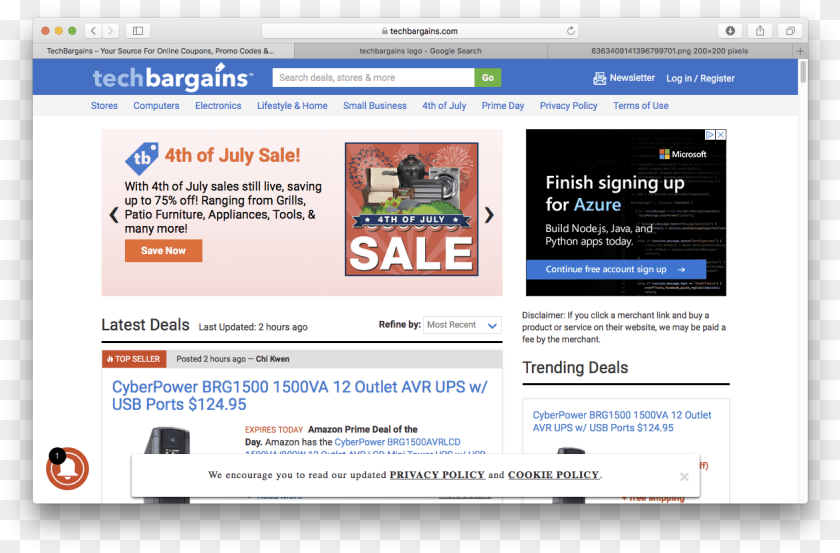840x553 pixels.
Task: Click in the search deals input field
Action: click(373, 78)
